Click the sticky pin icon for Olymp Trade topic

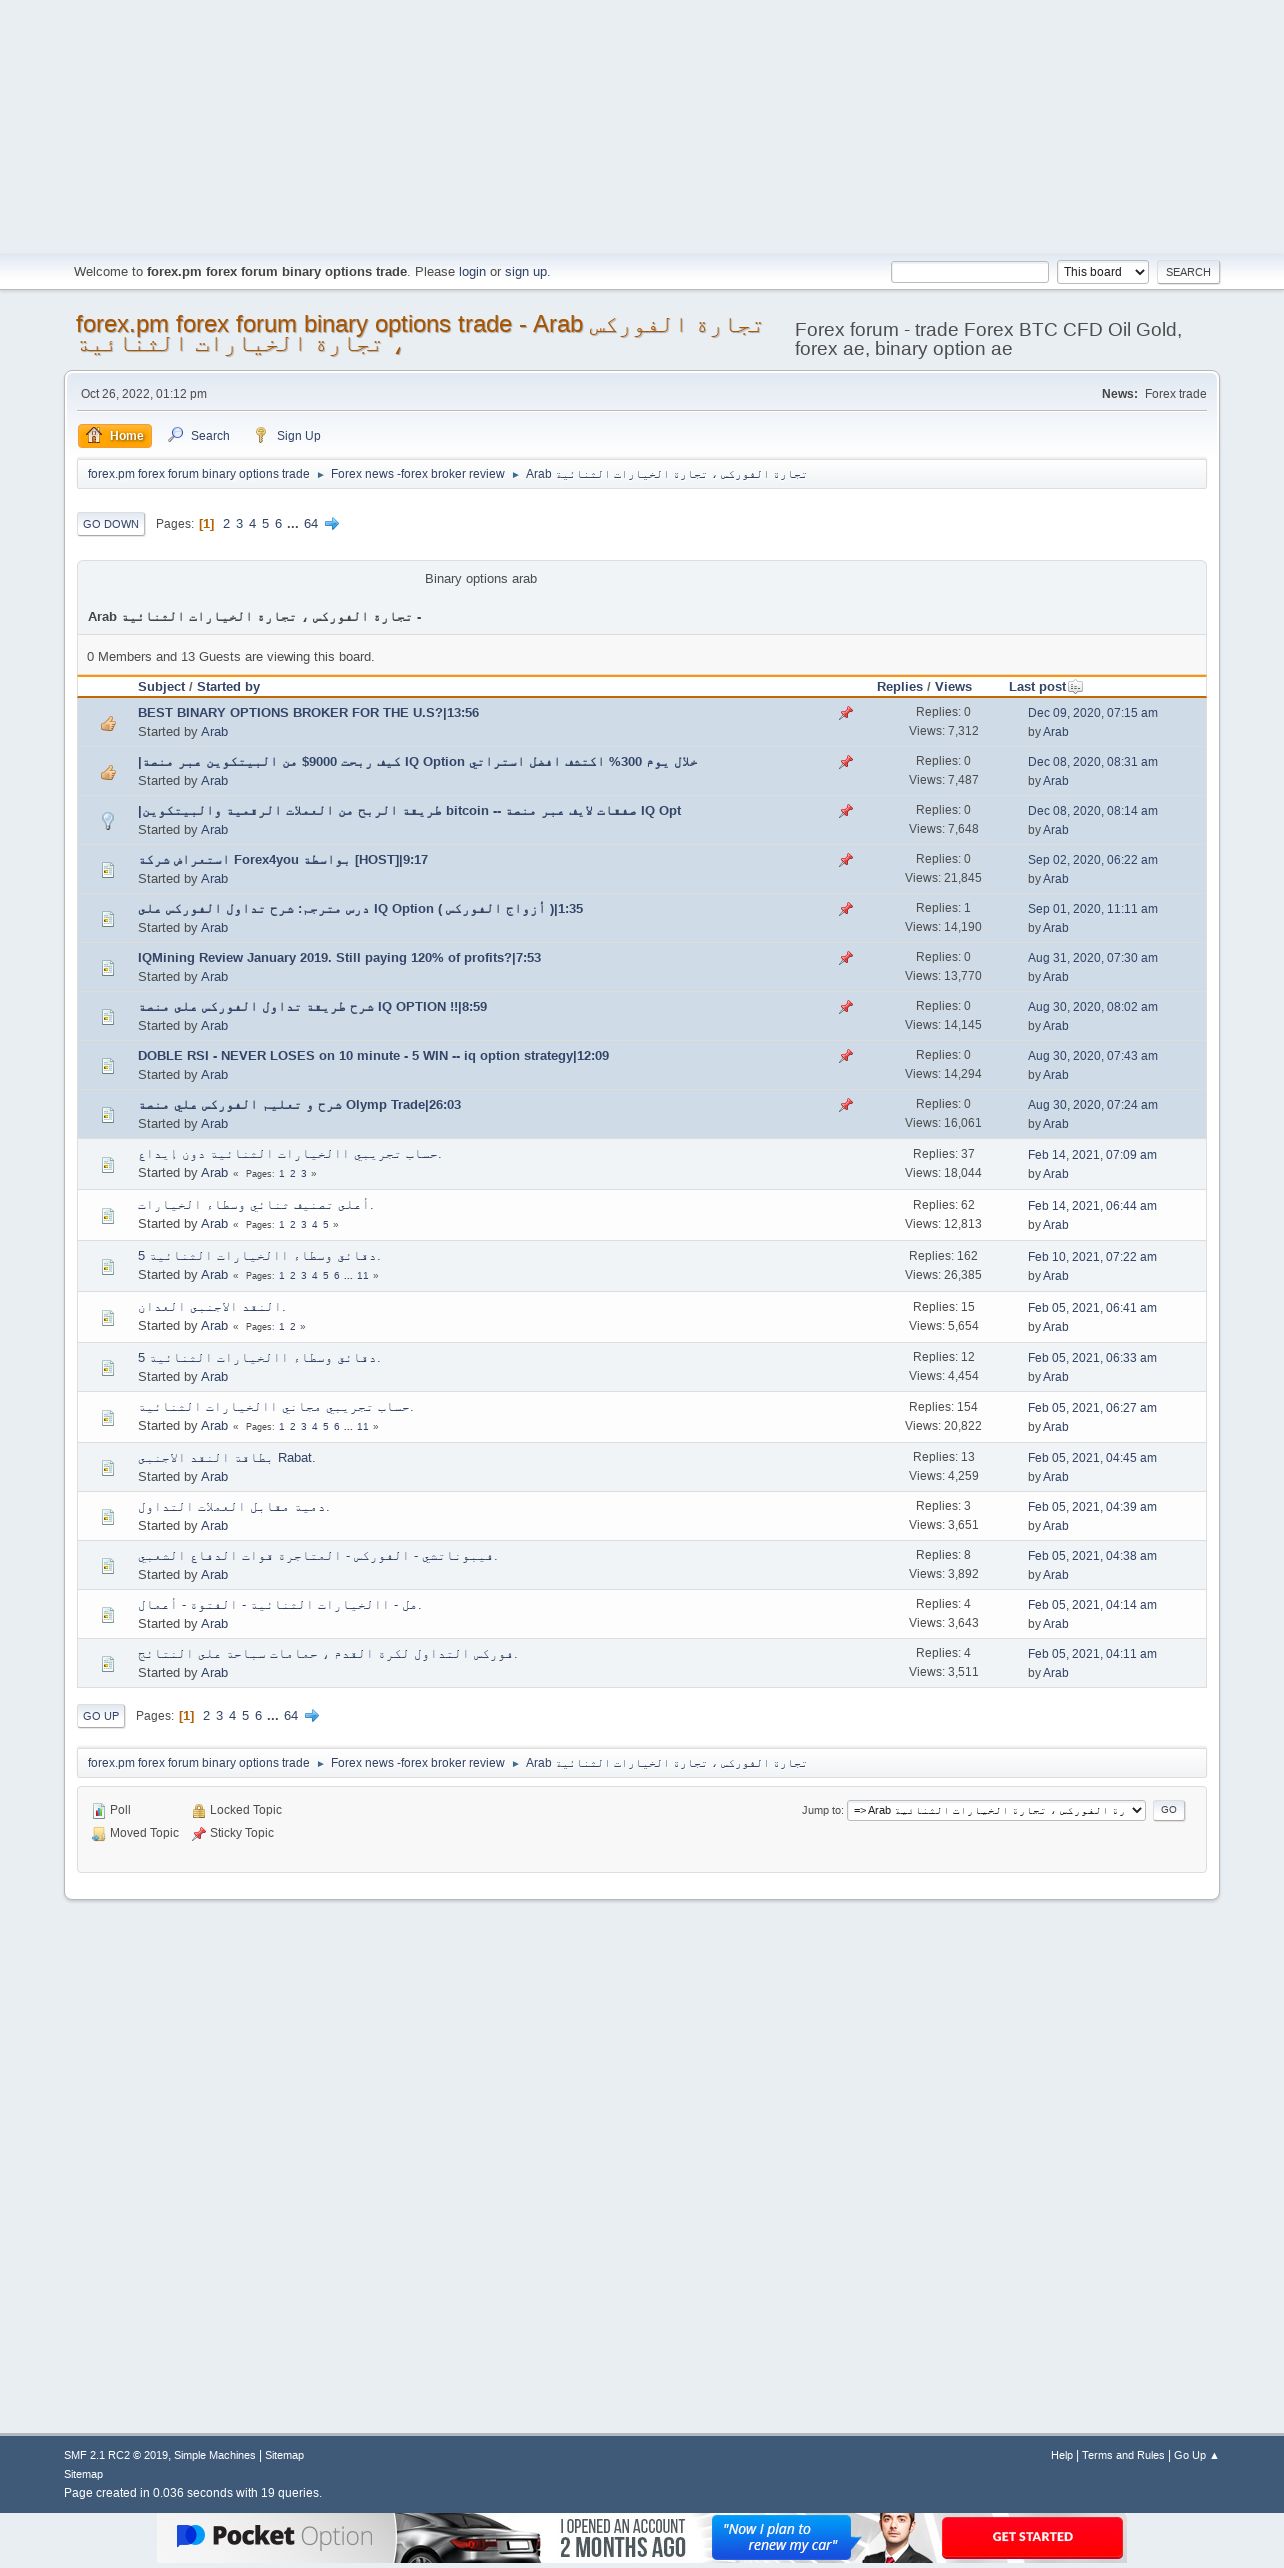[x=846, y=1105]
